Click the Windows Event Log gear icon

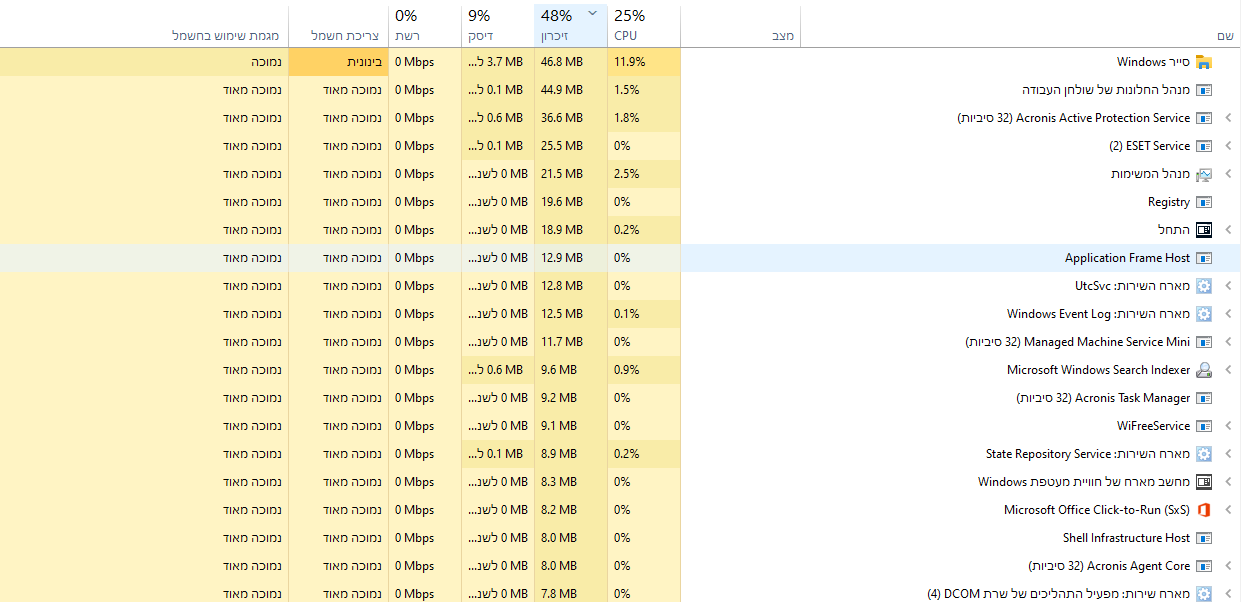[1204, 314]
